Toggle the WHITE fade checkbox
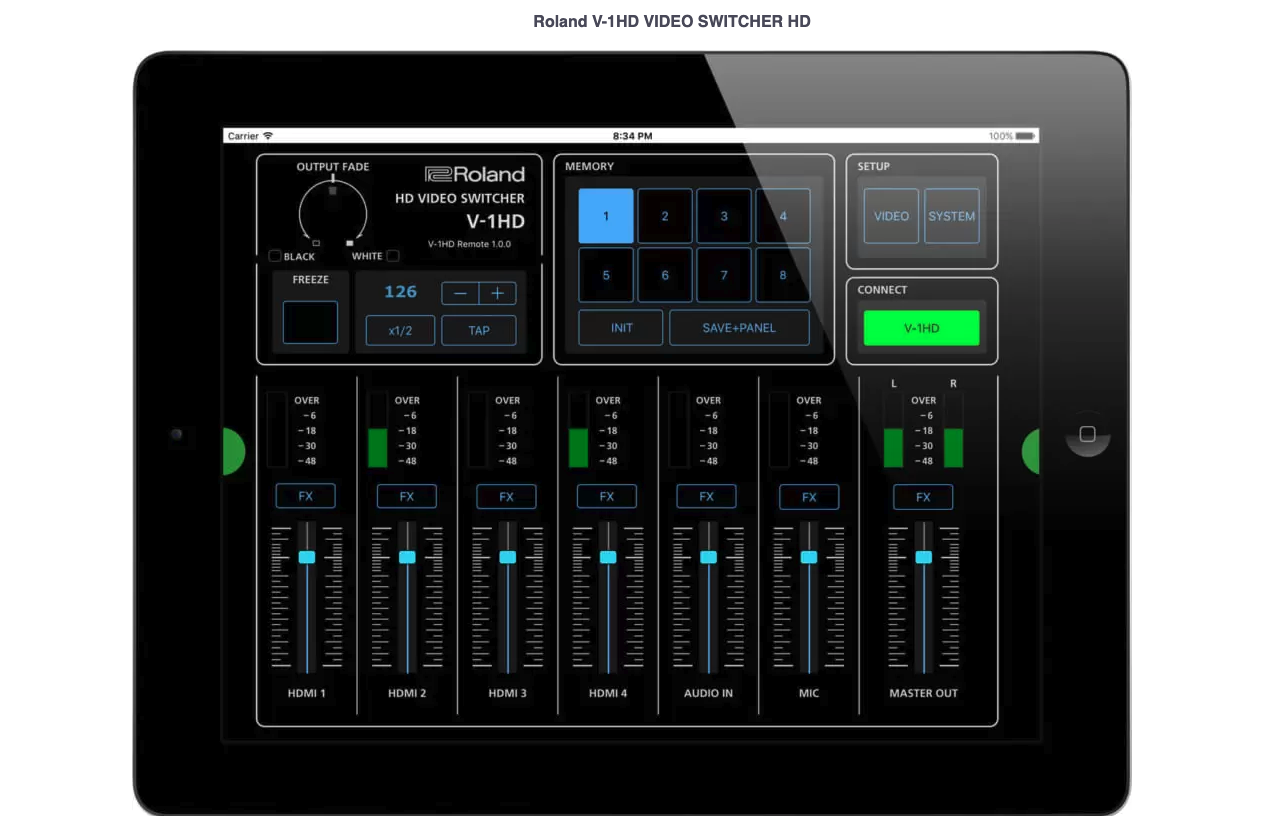Viewport: 1272px width, 816px height. 393,256
